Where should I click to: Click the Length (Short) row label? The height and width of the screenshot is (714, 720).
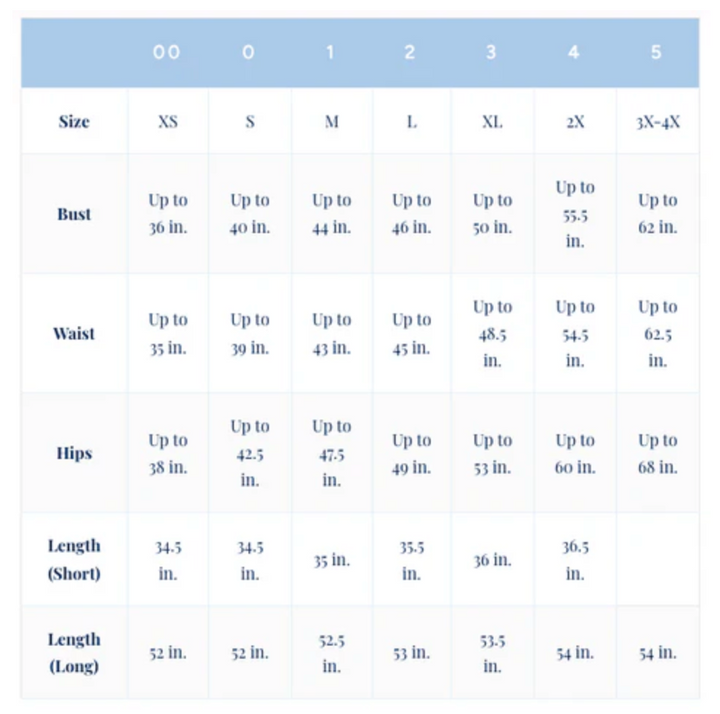[74, 560]
